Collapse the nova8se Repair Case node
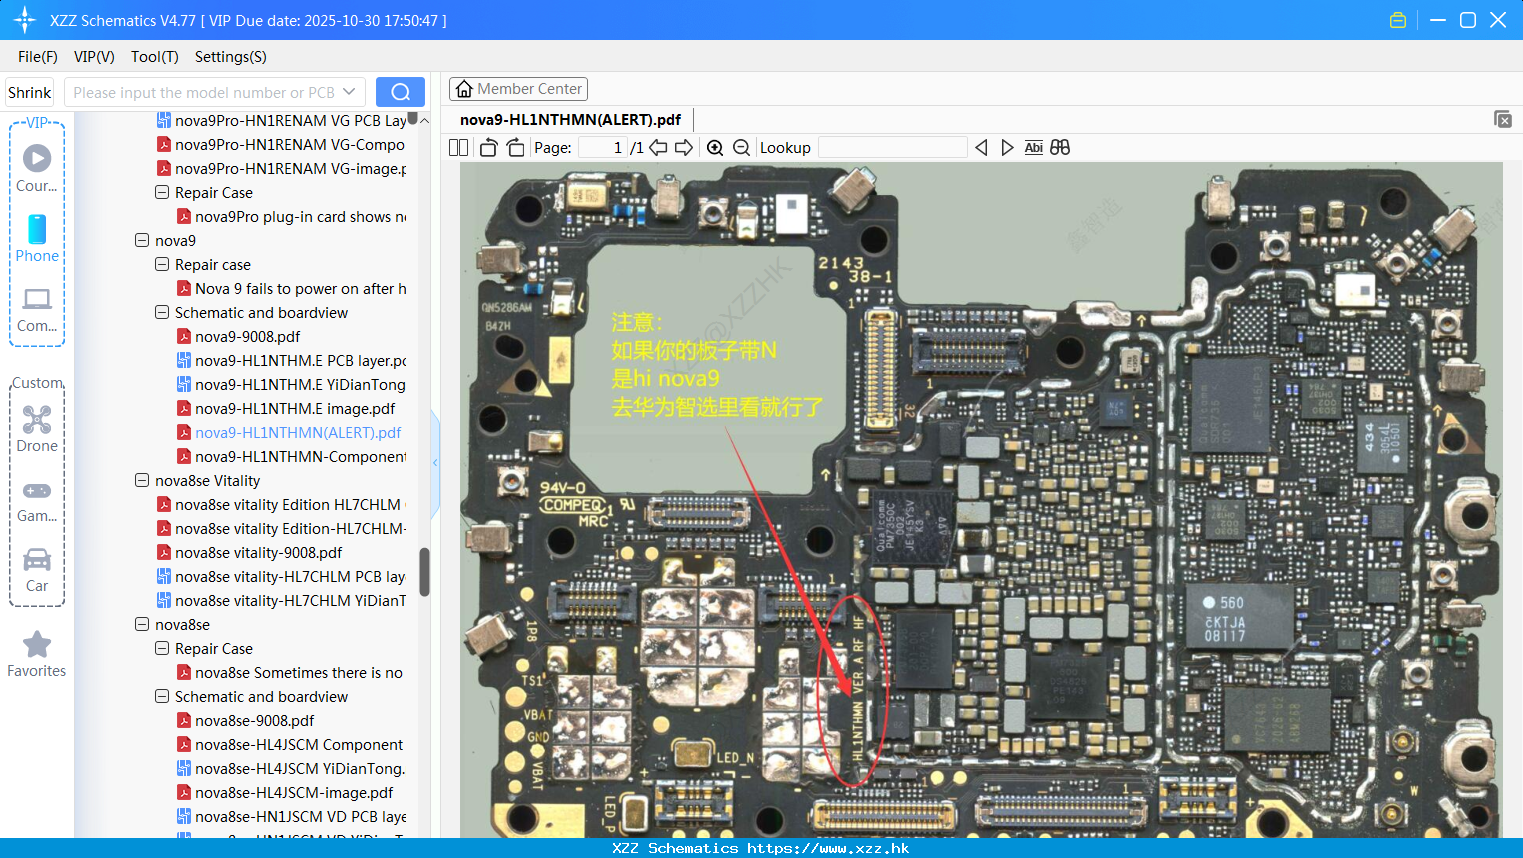1523x858 pixels. (162, 648)
